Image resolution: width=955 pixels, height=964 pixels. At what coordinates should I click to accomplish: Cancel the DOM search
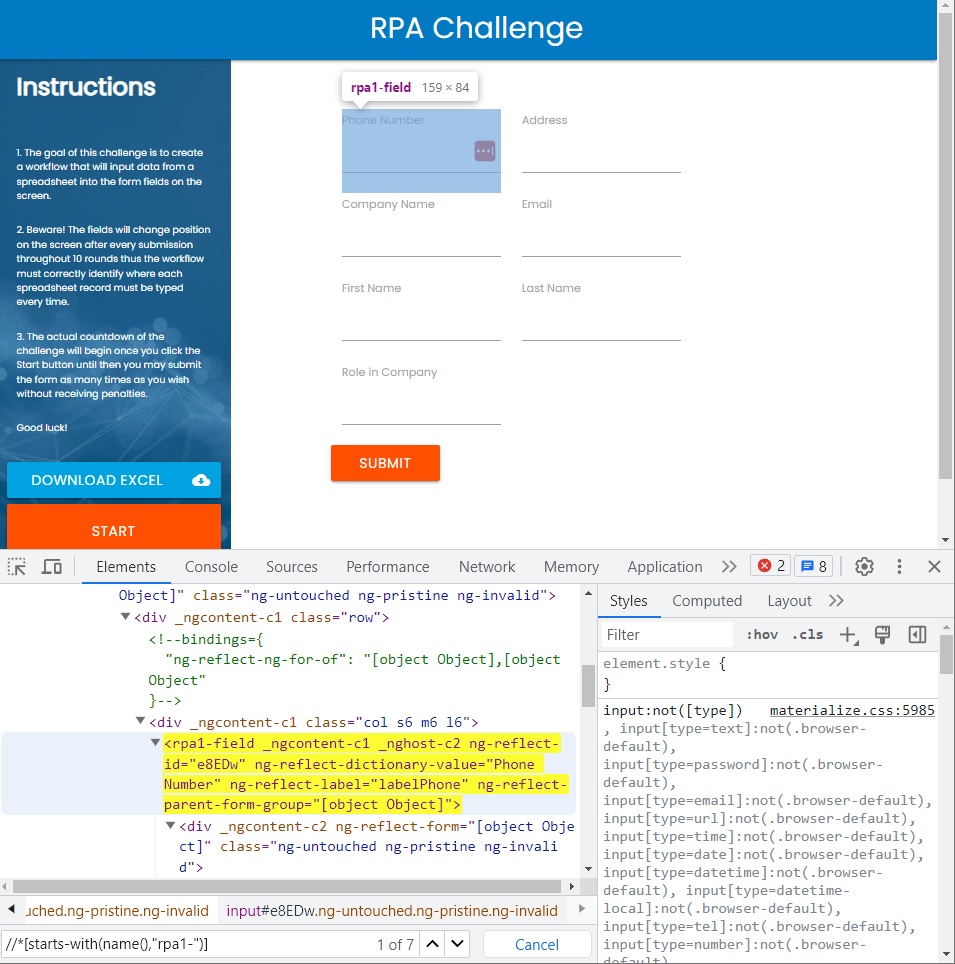point(537,944)
